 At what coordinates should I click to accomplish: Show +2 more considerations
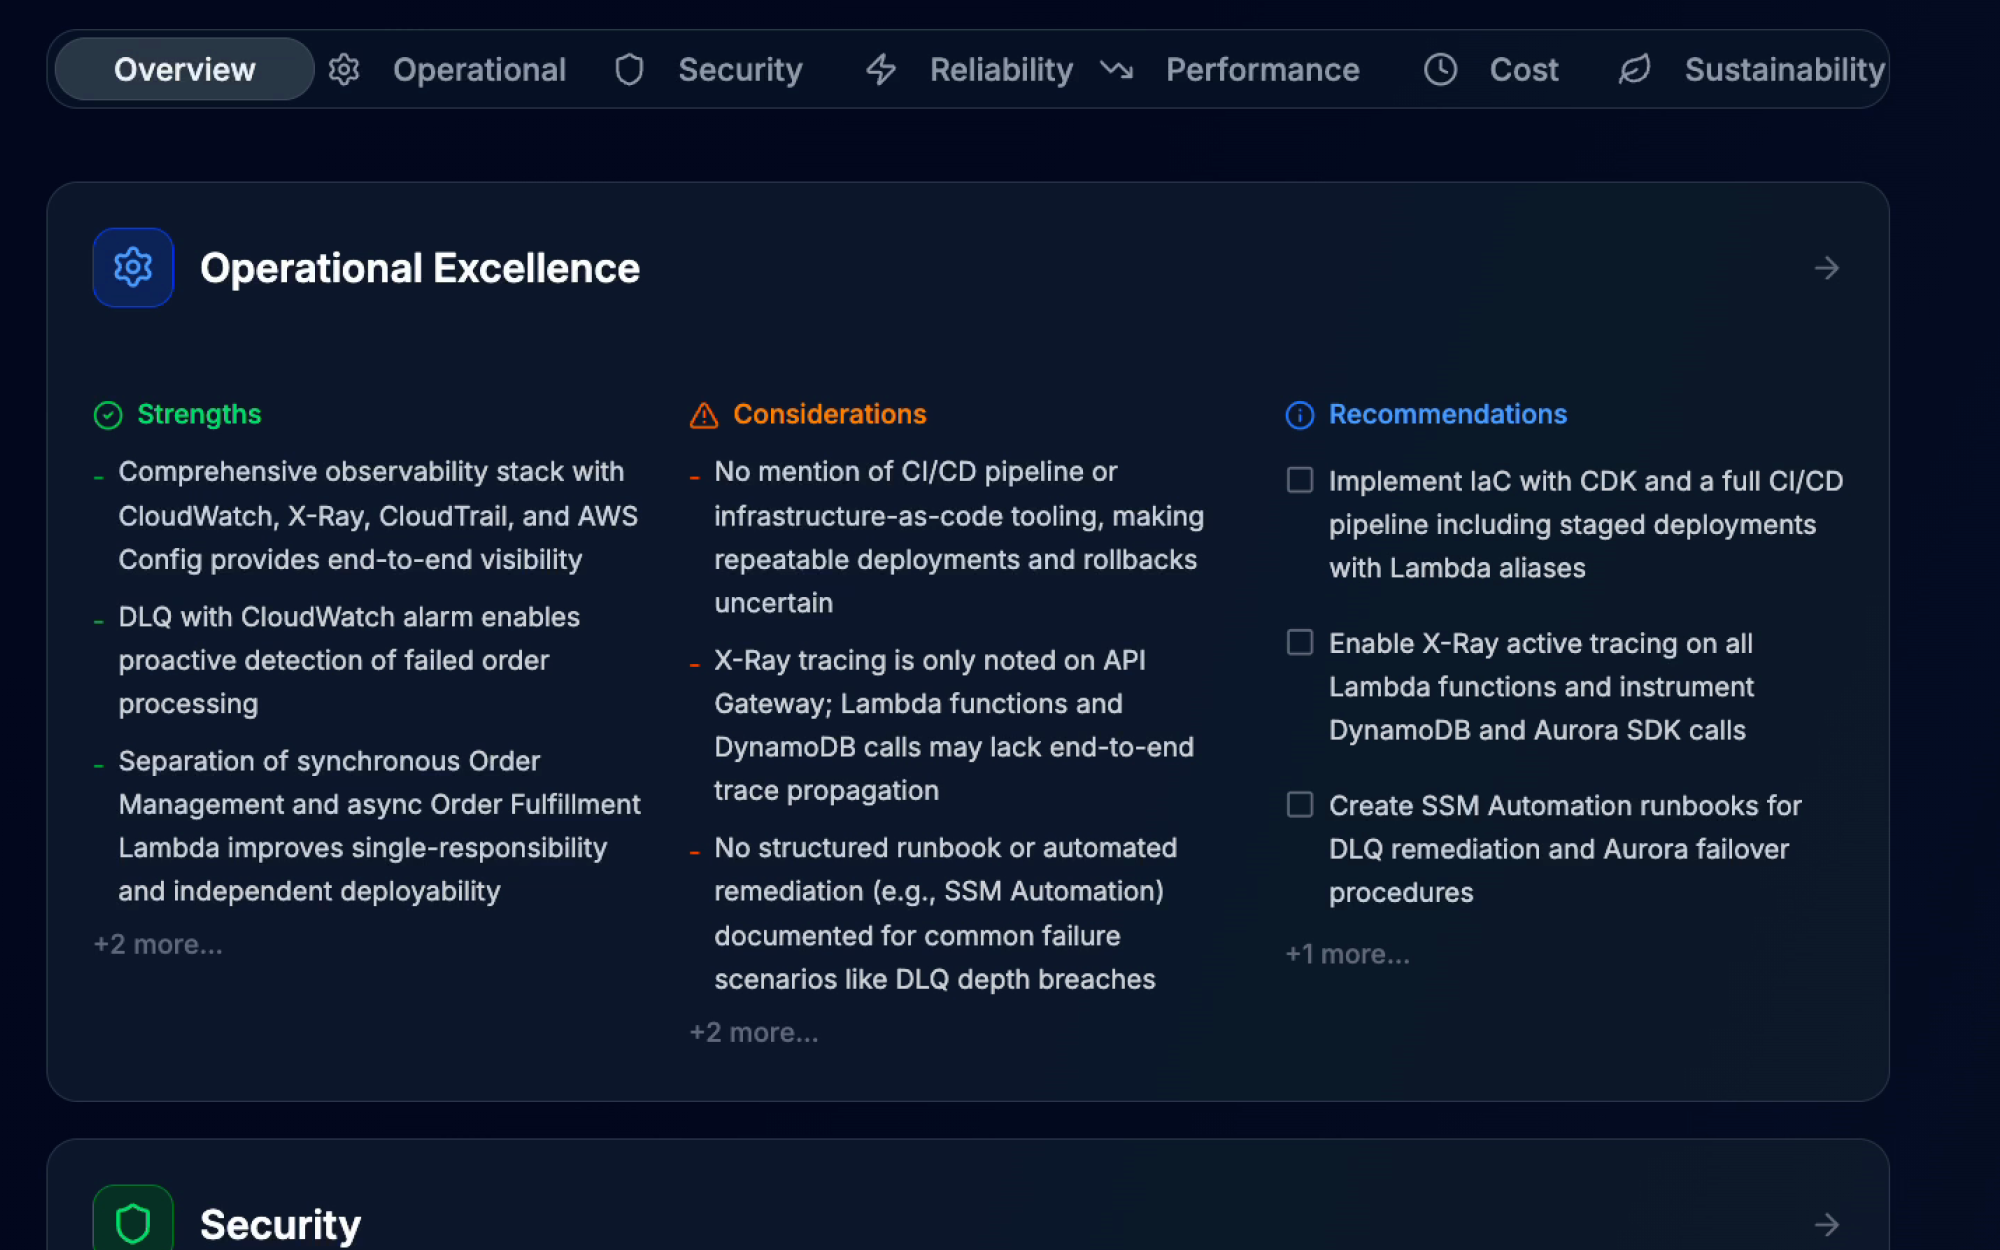click(754, 1032)
